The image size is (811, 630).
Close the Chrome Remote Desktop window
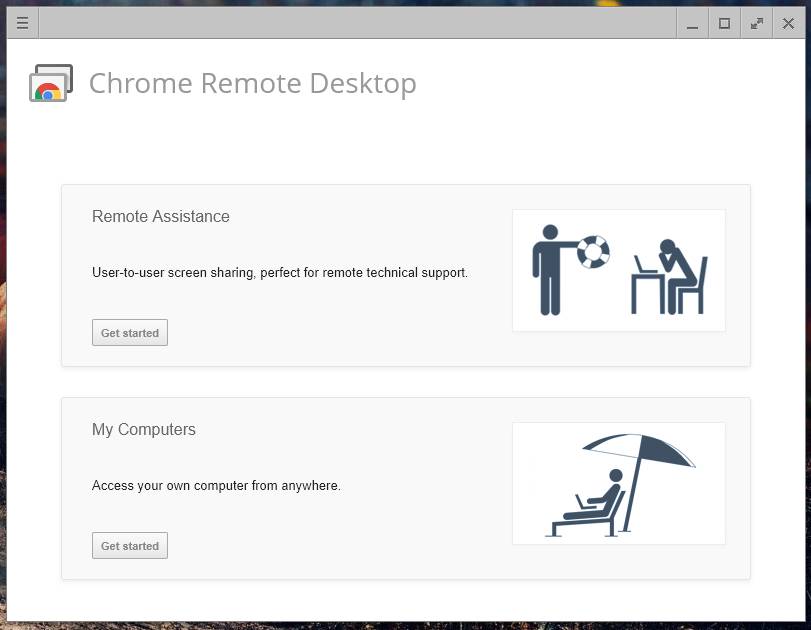coord(788,23)
